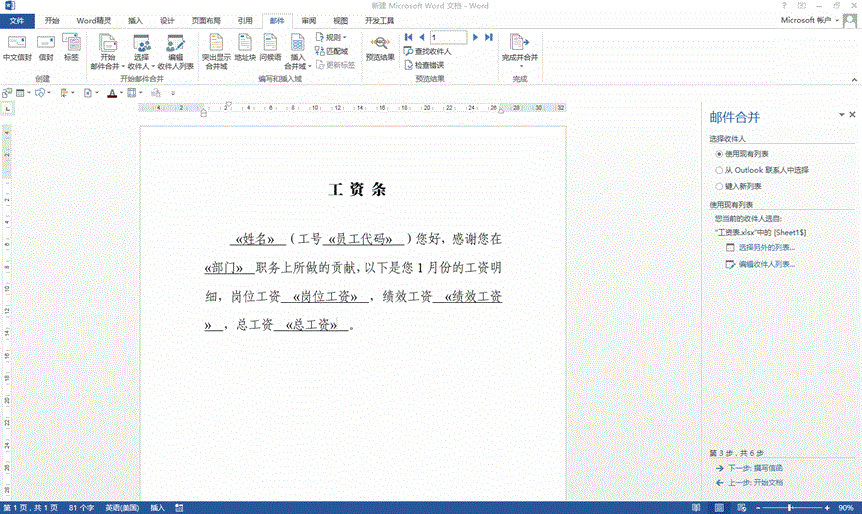Expand the 规则 rules dropdown

click(332, 37)
